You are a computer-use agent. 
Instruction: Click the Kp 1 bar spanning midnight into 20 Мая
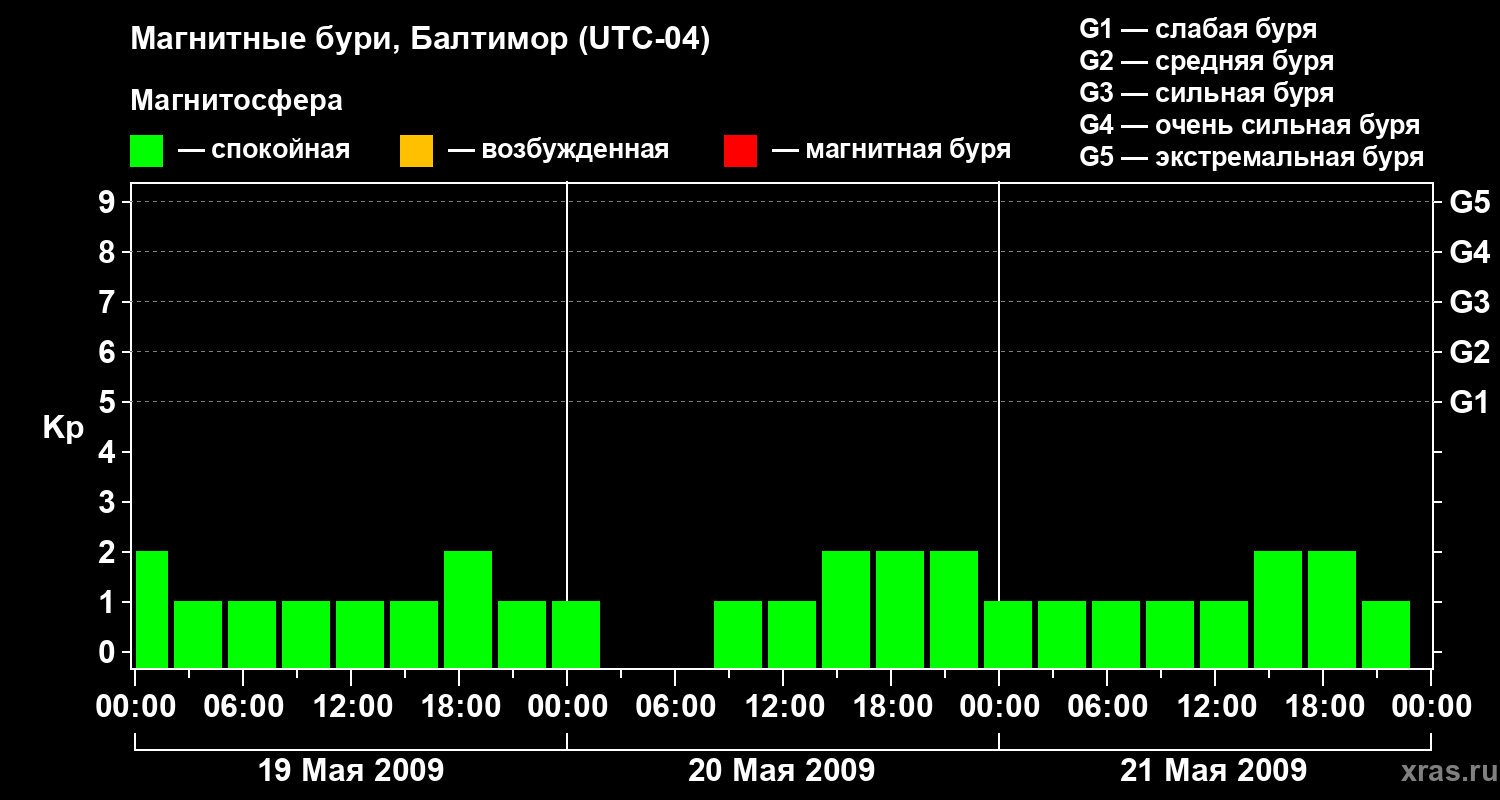[576, 634]
